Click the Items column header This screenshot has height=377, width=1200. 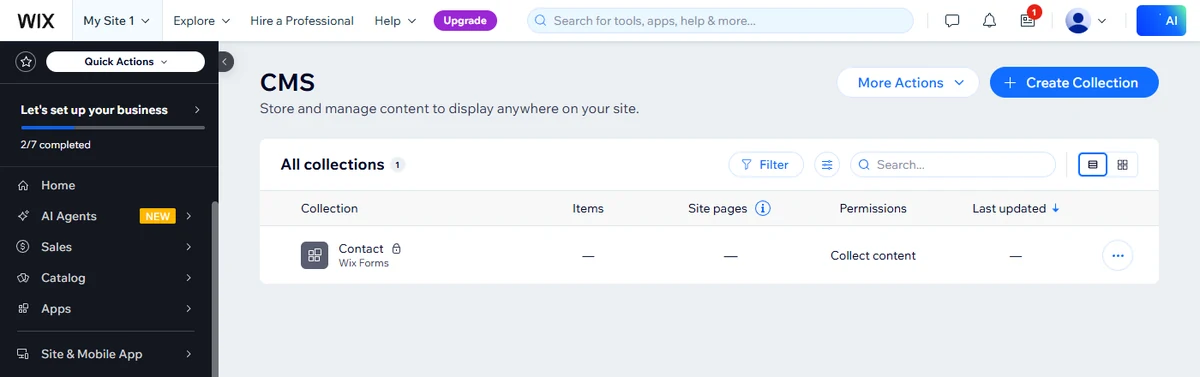pos(588,209)
